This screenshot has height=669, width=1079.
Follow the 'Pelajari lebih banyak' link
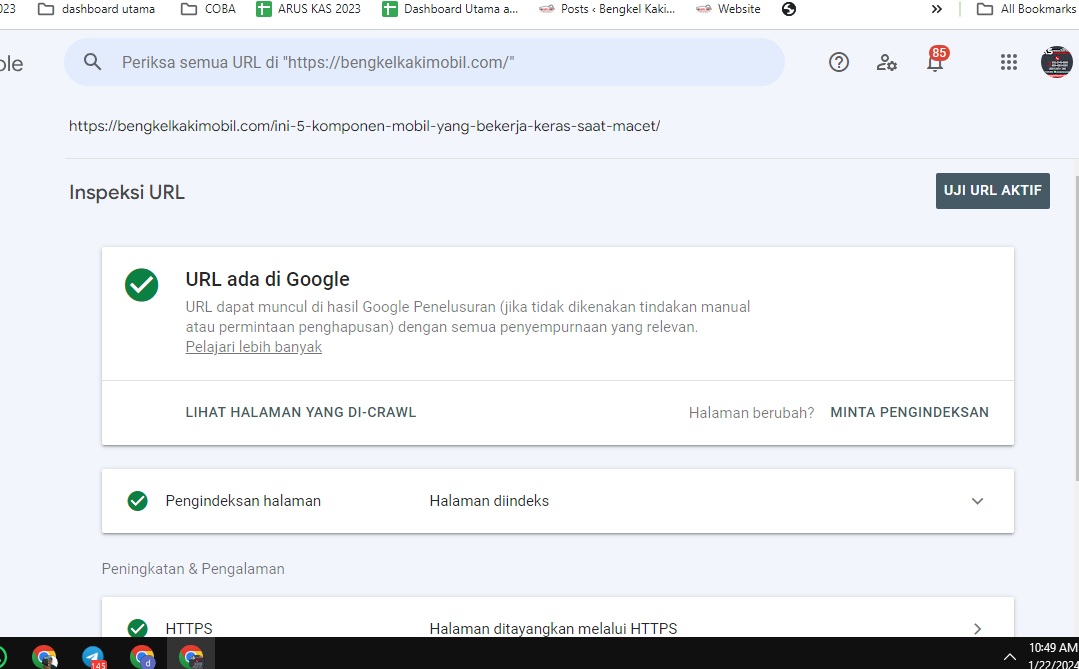(254, 347)
